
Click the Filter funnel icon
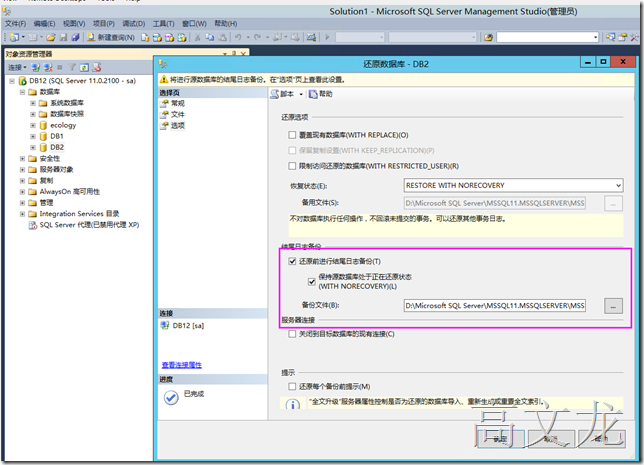[x=72, y=67]
